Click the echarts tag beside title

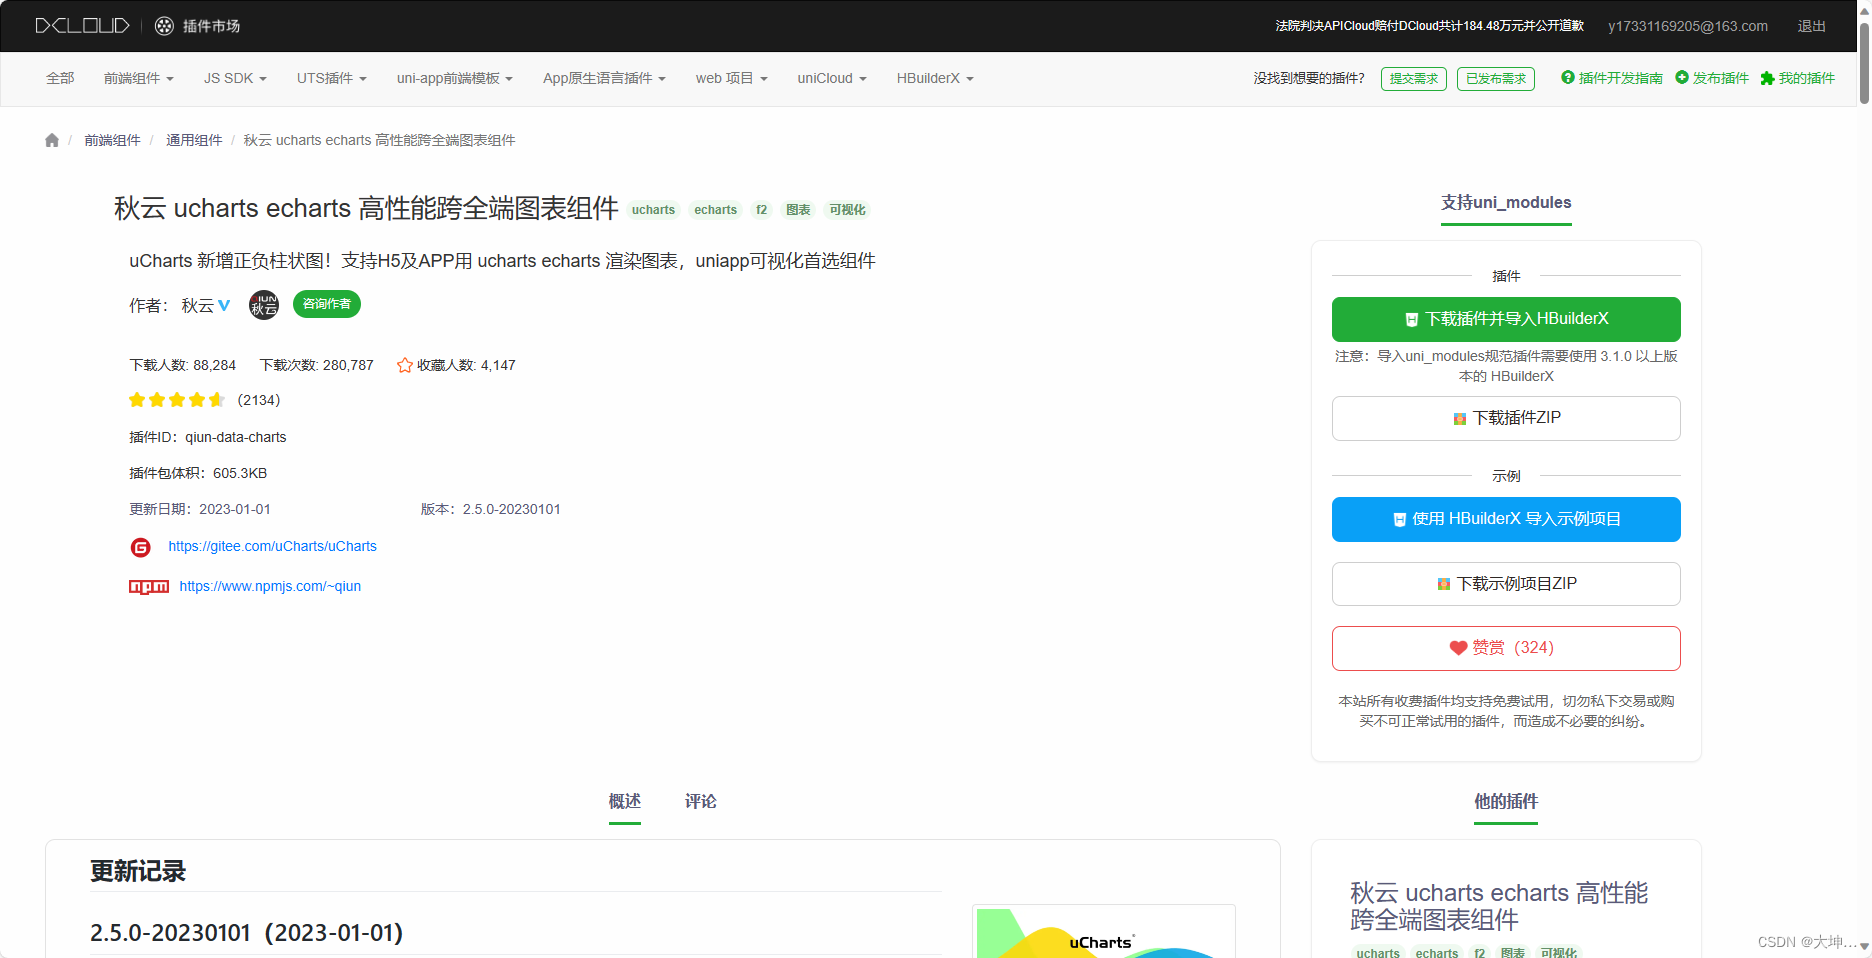716,210
